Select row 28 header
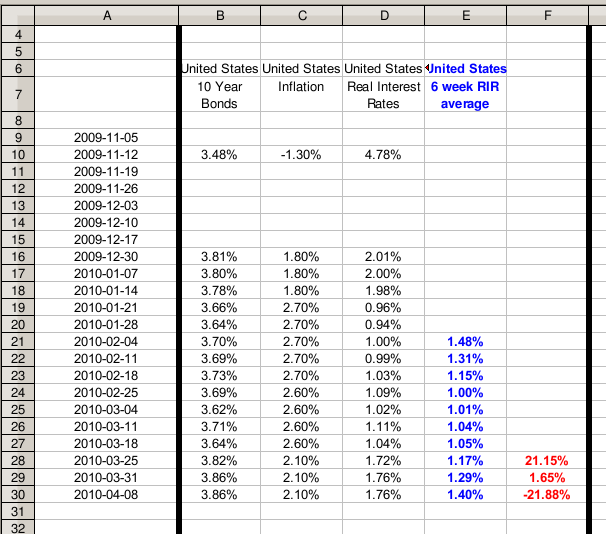Image resolution: width=606 pixels, height=534 pixels. coord(18,461)
